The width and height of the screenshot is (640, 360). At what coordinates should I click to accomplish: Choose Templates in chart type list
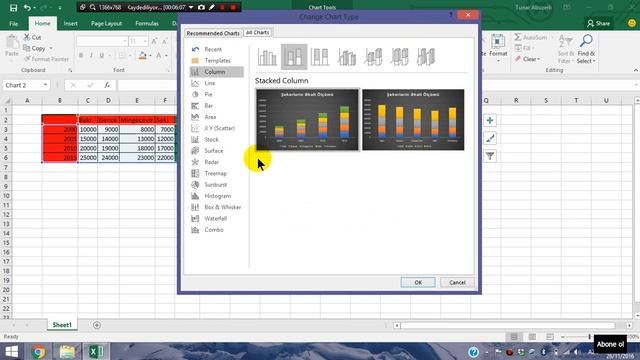point(217,60)
